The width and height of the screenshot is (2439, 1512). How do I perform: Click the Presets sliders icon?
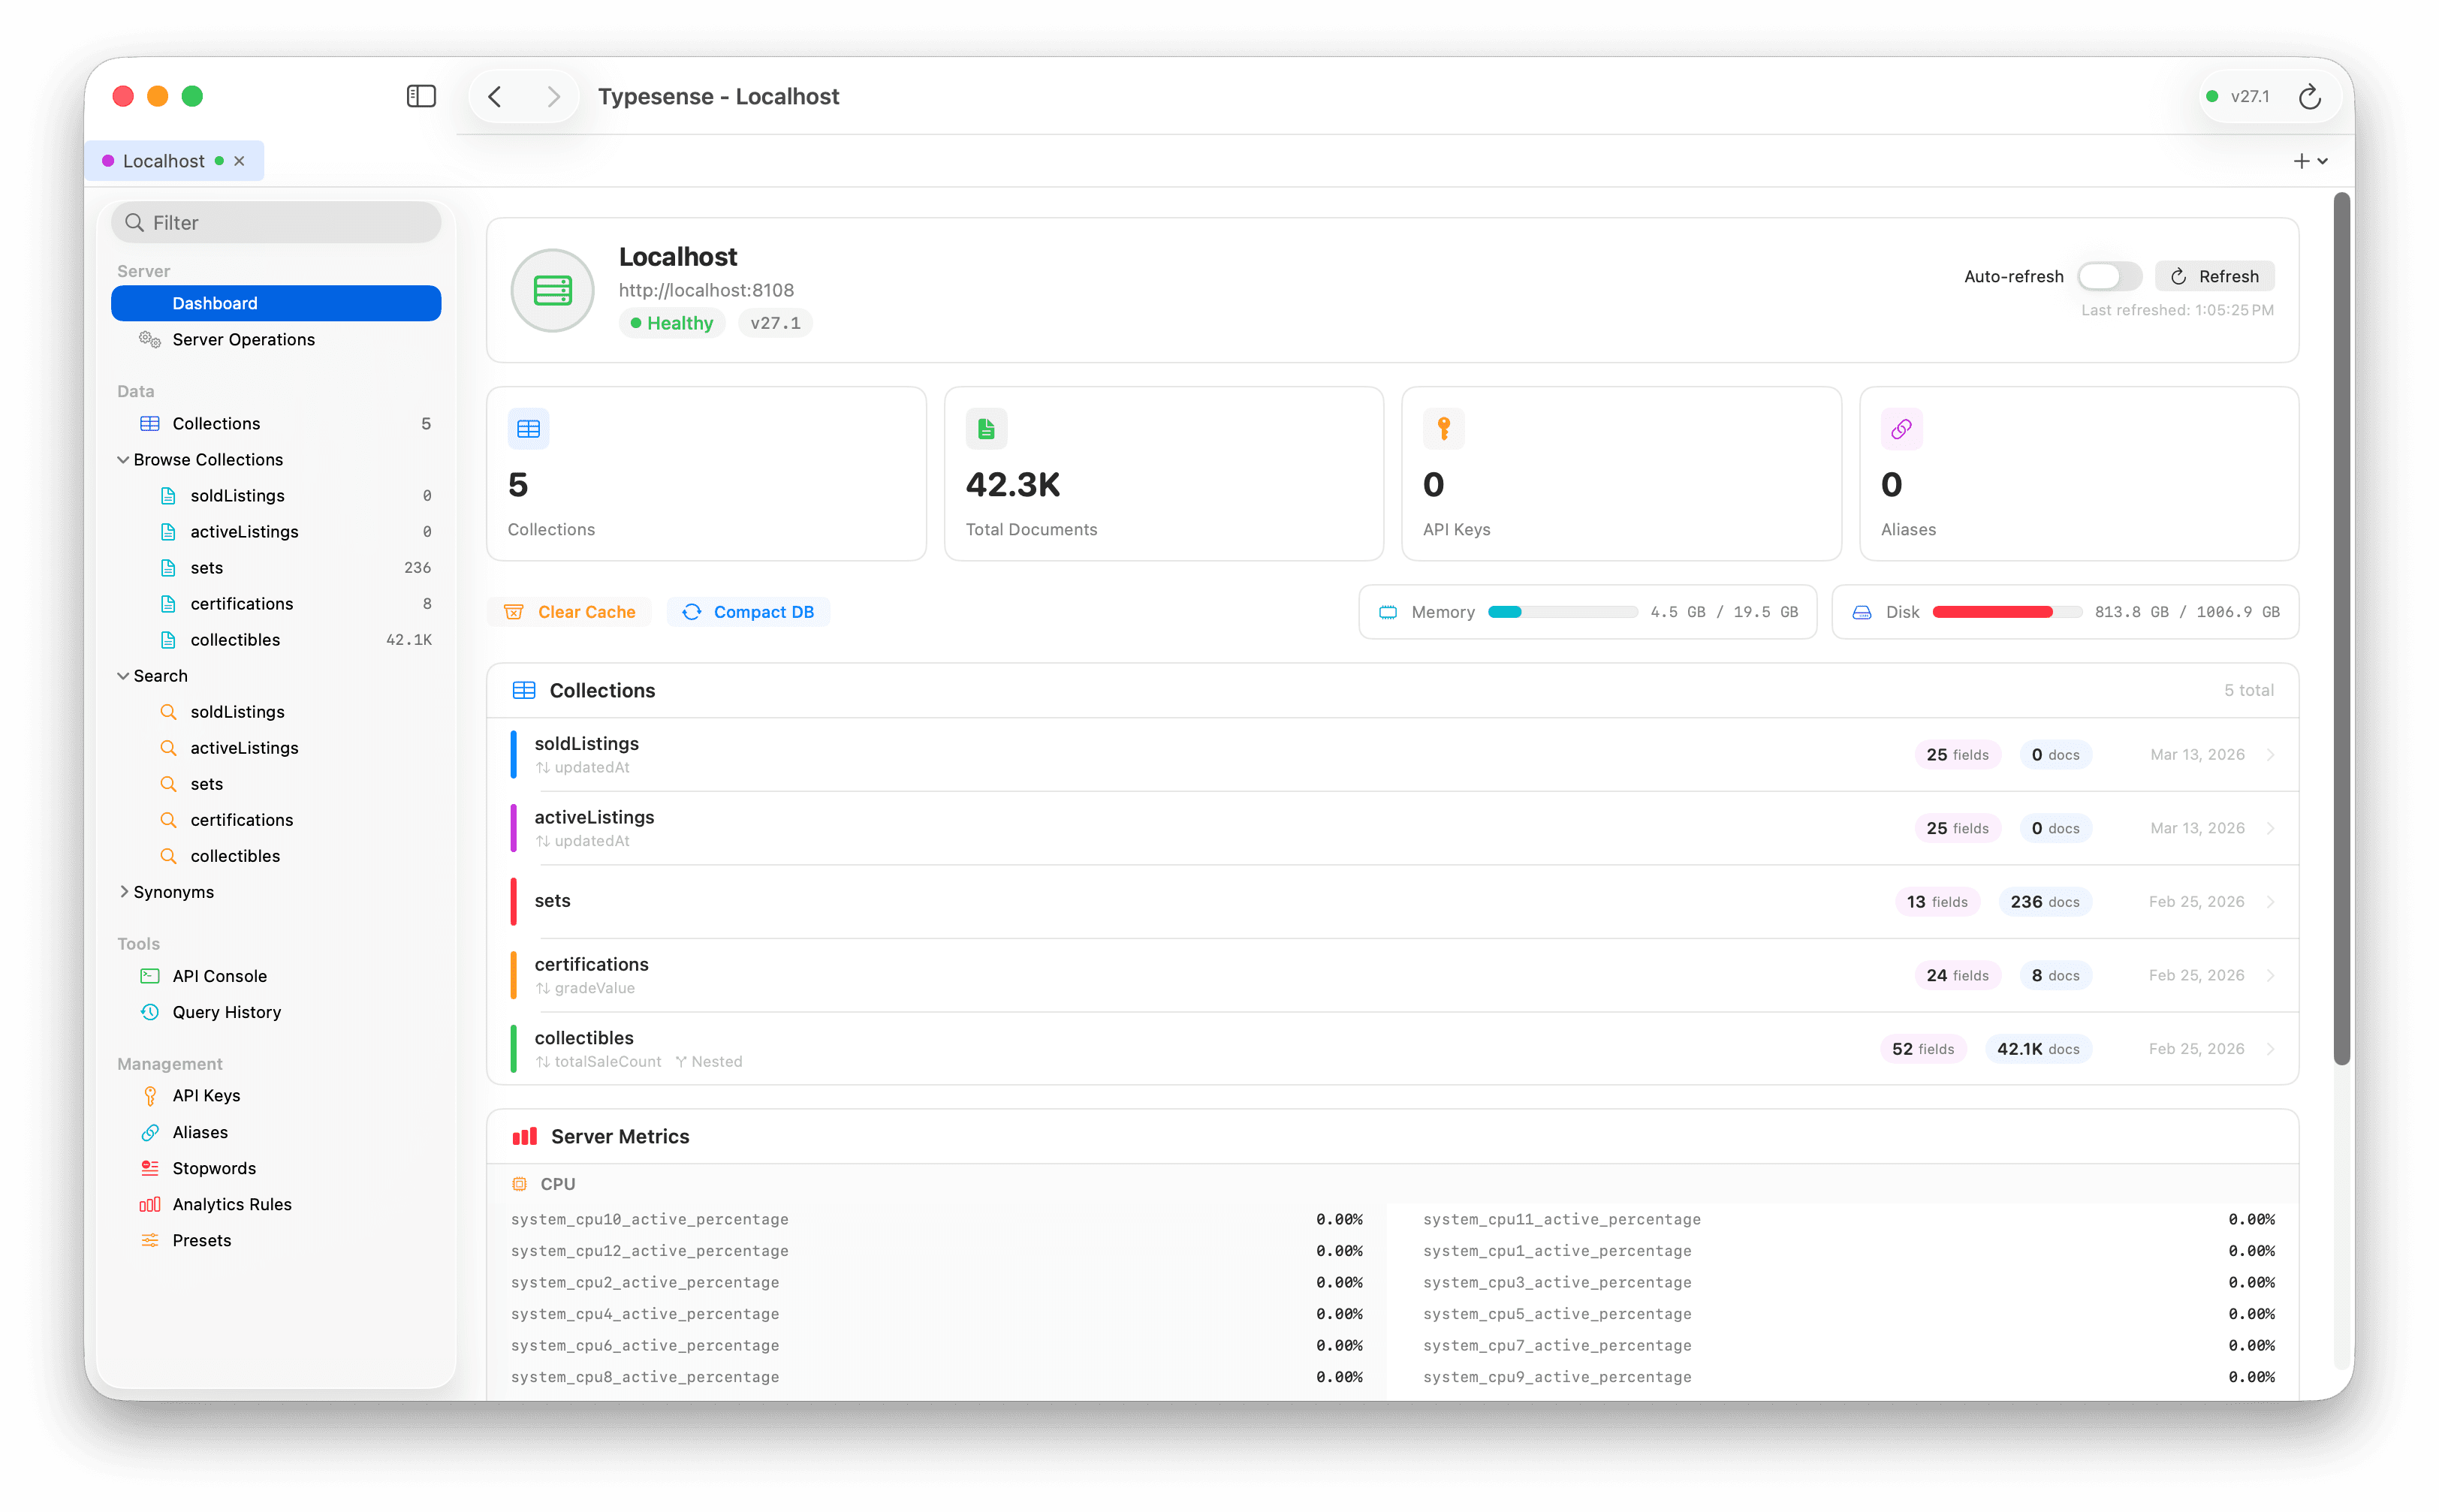(x=149, y=1240)
